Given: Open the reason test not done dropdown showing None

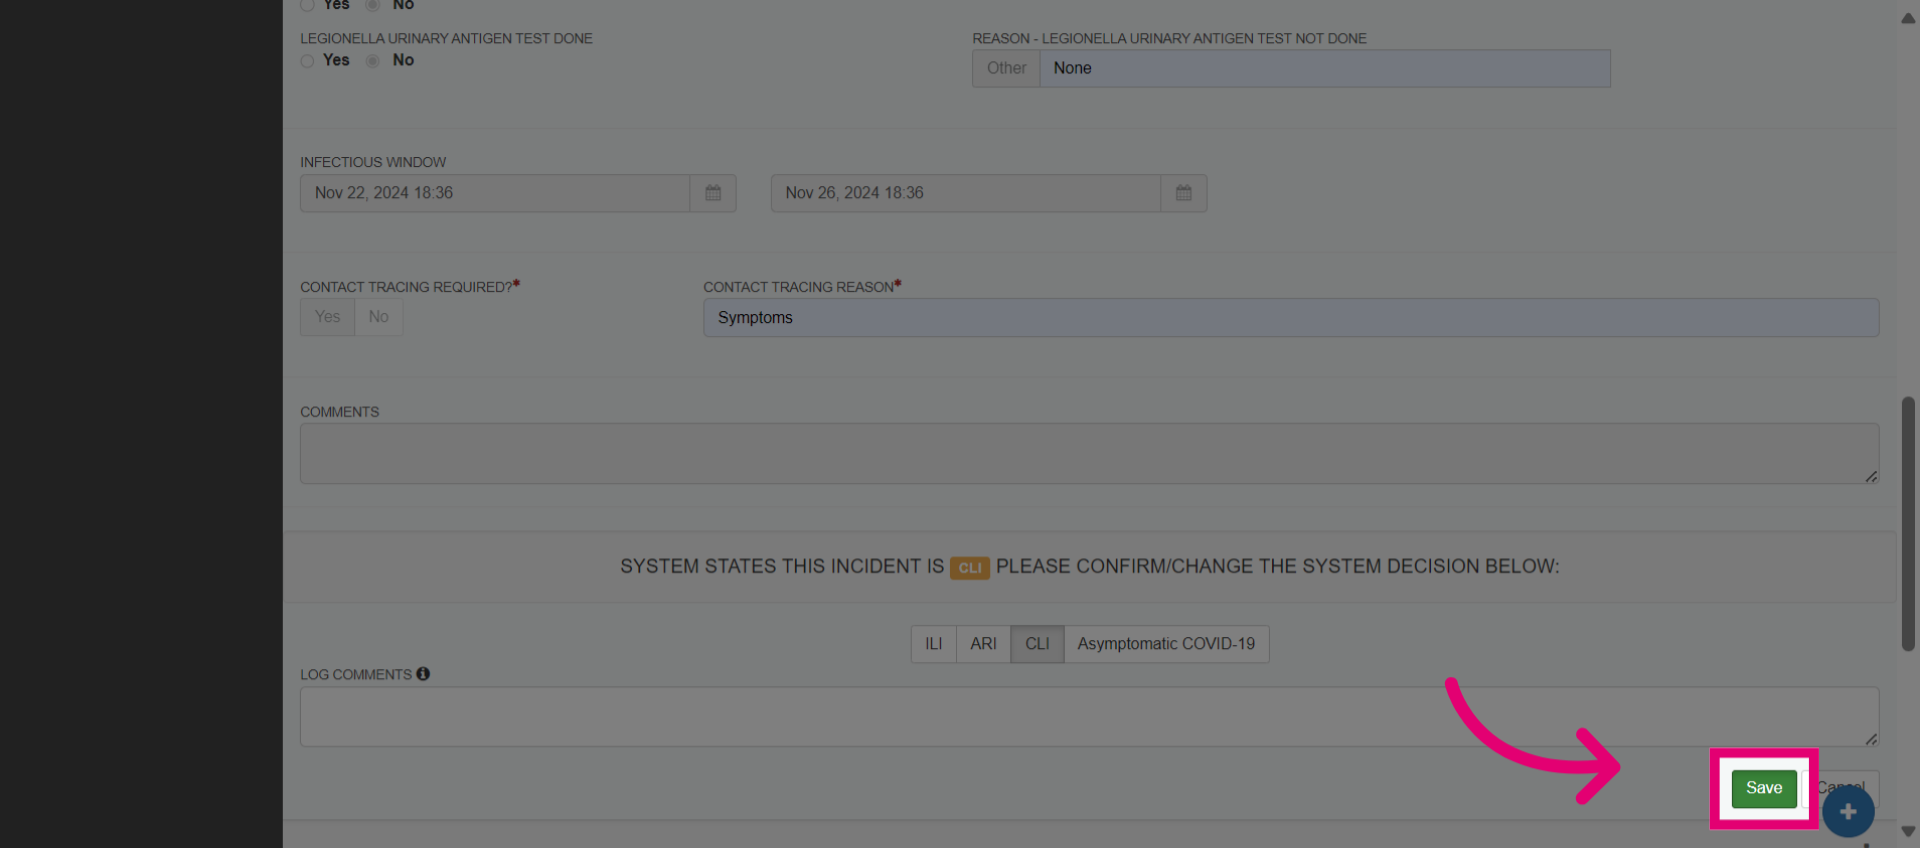Looking at the screenshot, I should pos(1325,69).
